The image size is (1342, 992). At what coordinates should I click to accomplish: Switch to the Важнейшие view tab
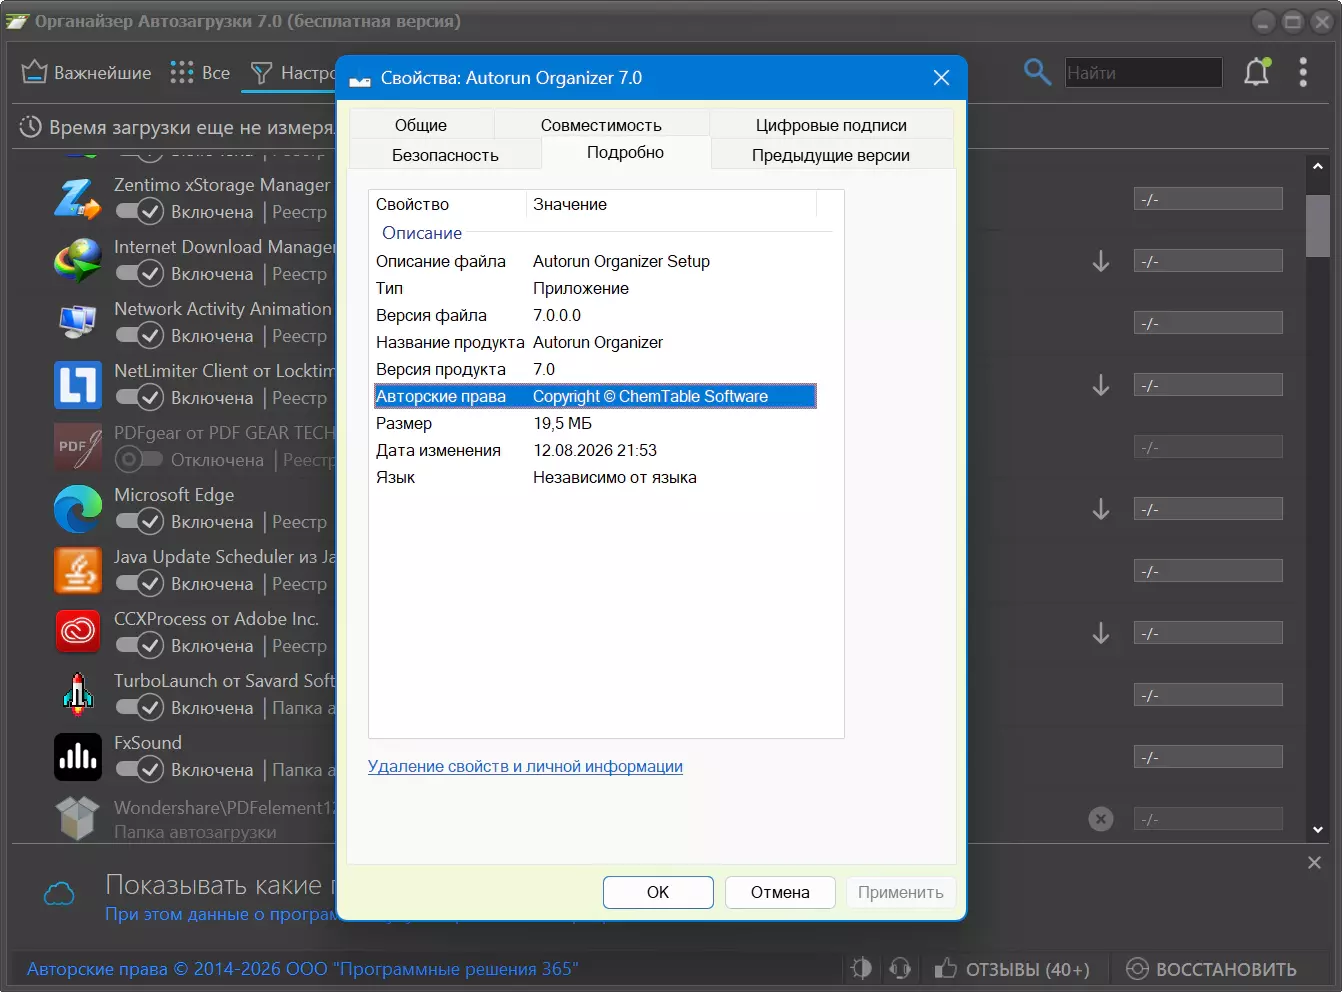(x=87, y=72)
